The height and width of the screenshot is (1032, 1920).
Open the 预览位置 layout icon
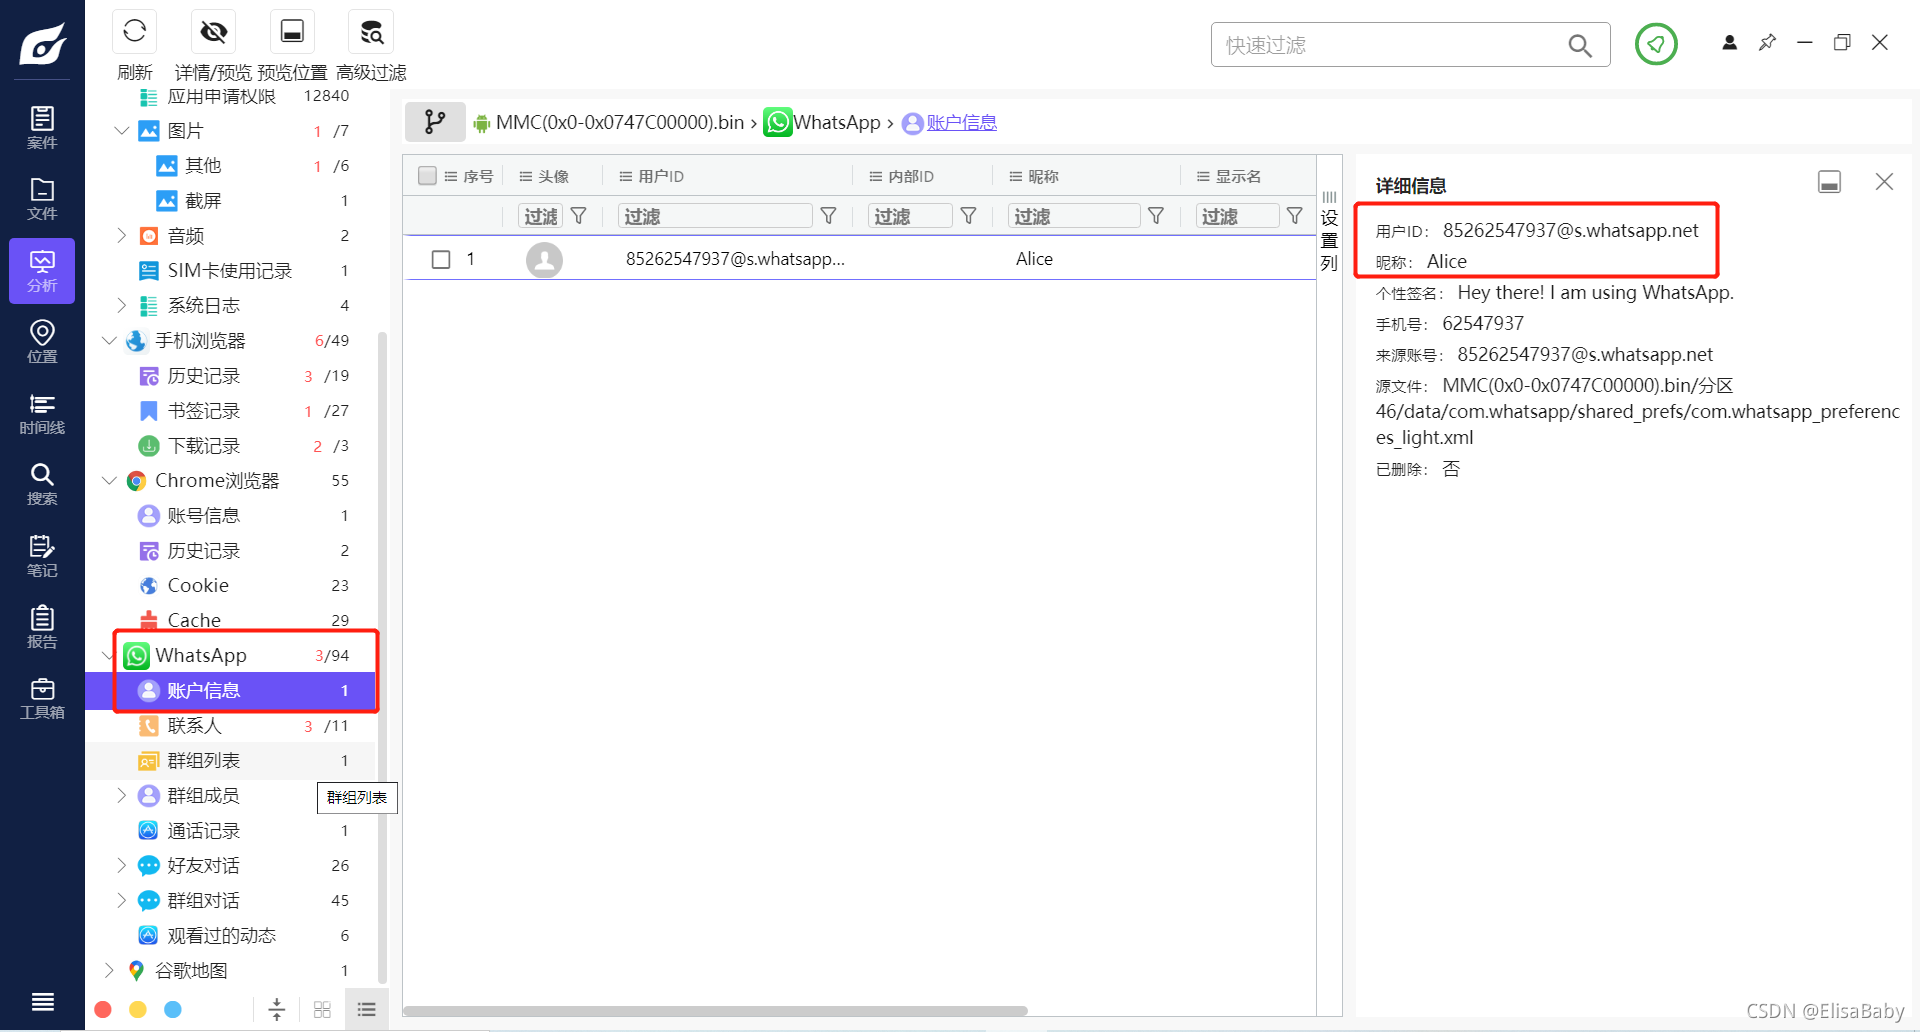[x=292, y=31]
